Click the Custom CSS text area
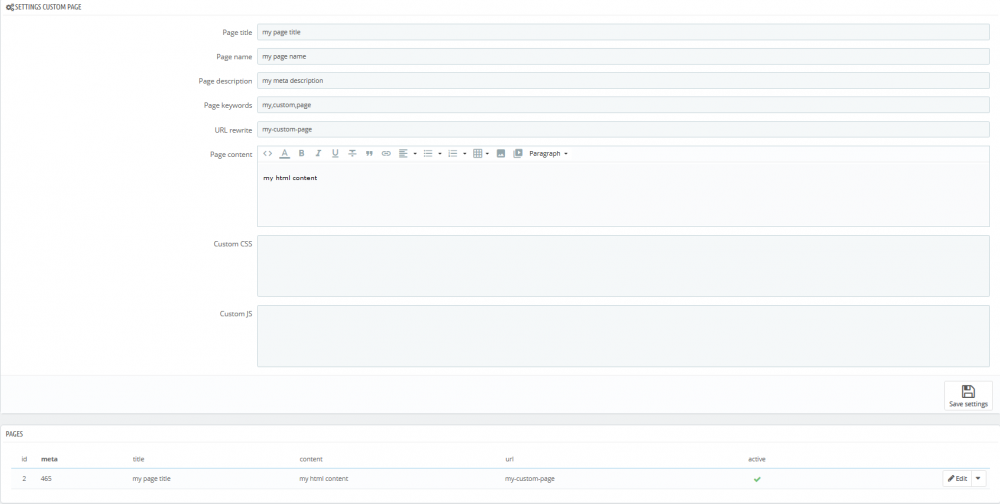Image resolution: width=1000 pixels, height=504 pixels. [623, 266]
